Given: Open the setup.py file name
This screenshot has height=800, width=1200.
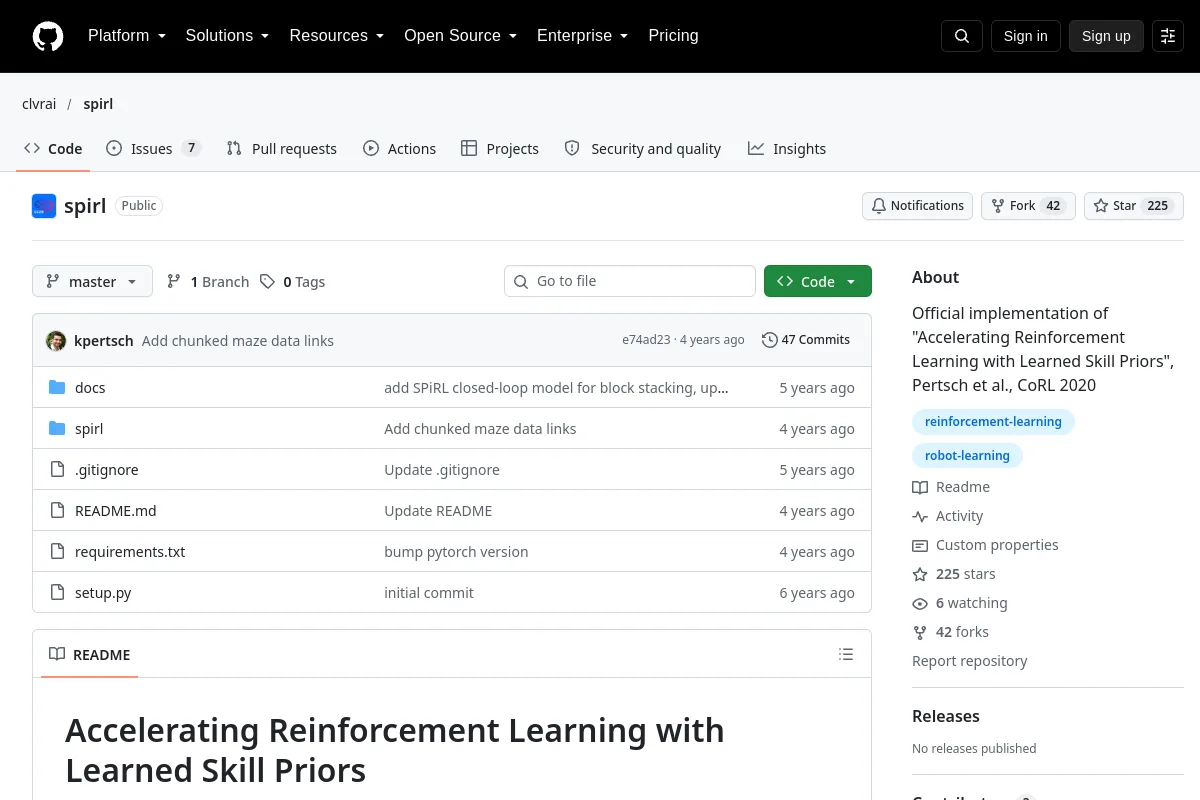Looking at the screenshot, I should tap(103, 593).
